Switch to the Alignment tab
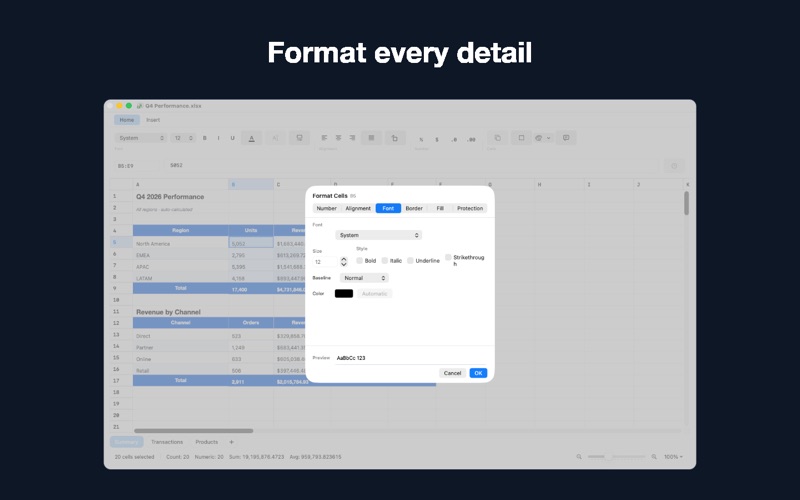Image resolution: width=800 pixels, height=500 pixels. point(358,209)
